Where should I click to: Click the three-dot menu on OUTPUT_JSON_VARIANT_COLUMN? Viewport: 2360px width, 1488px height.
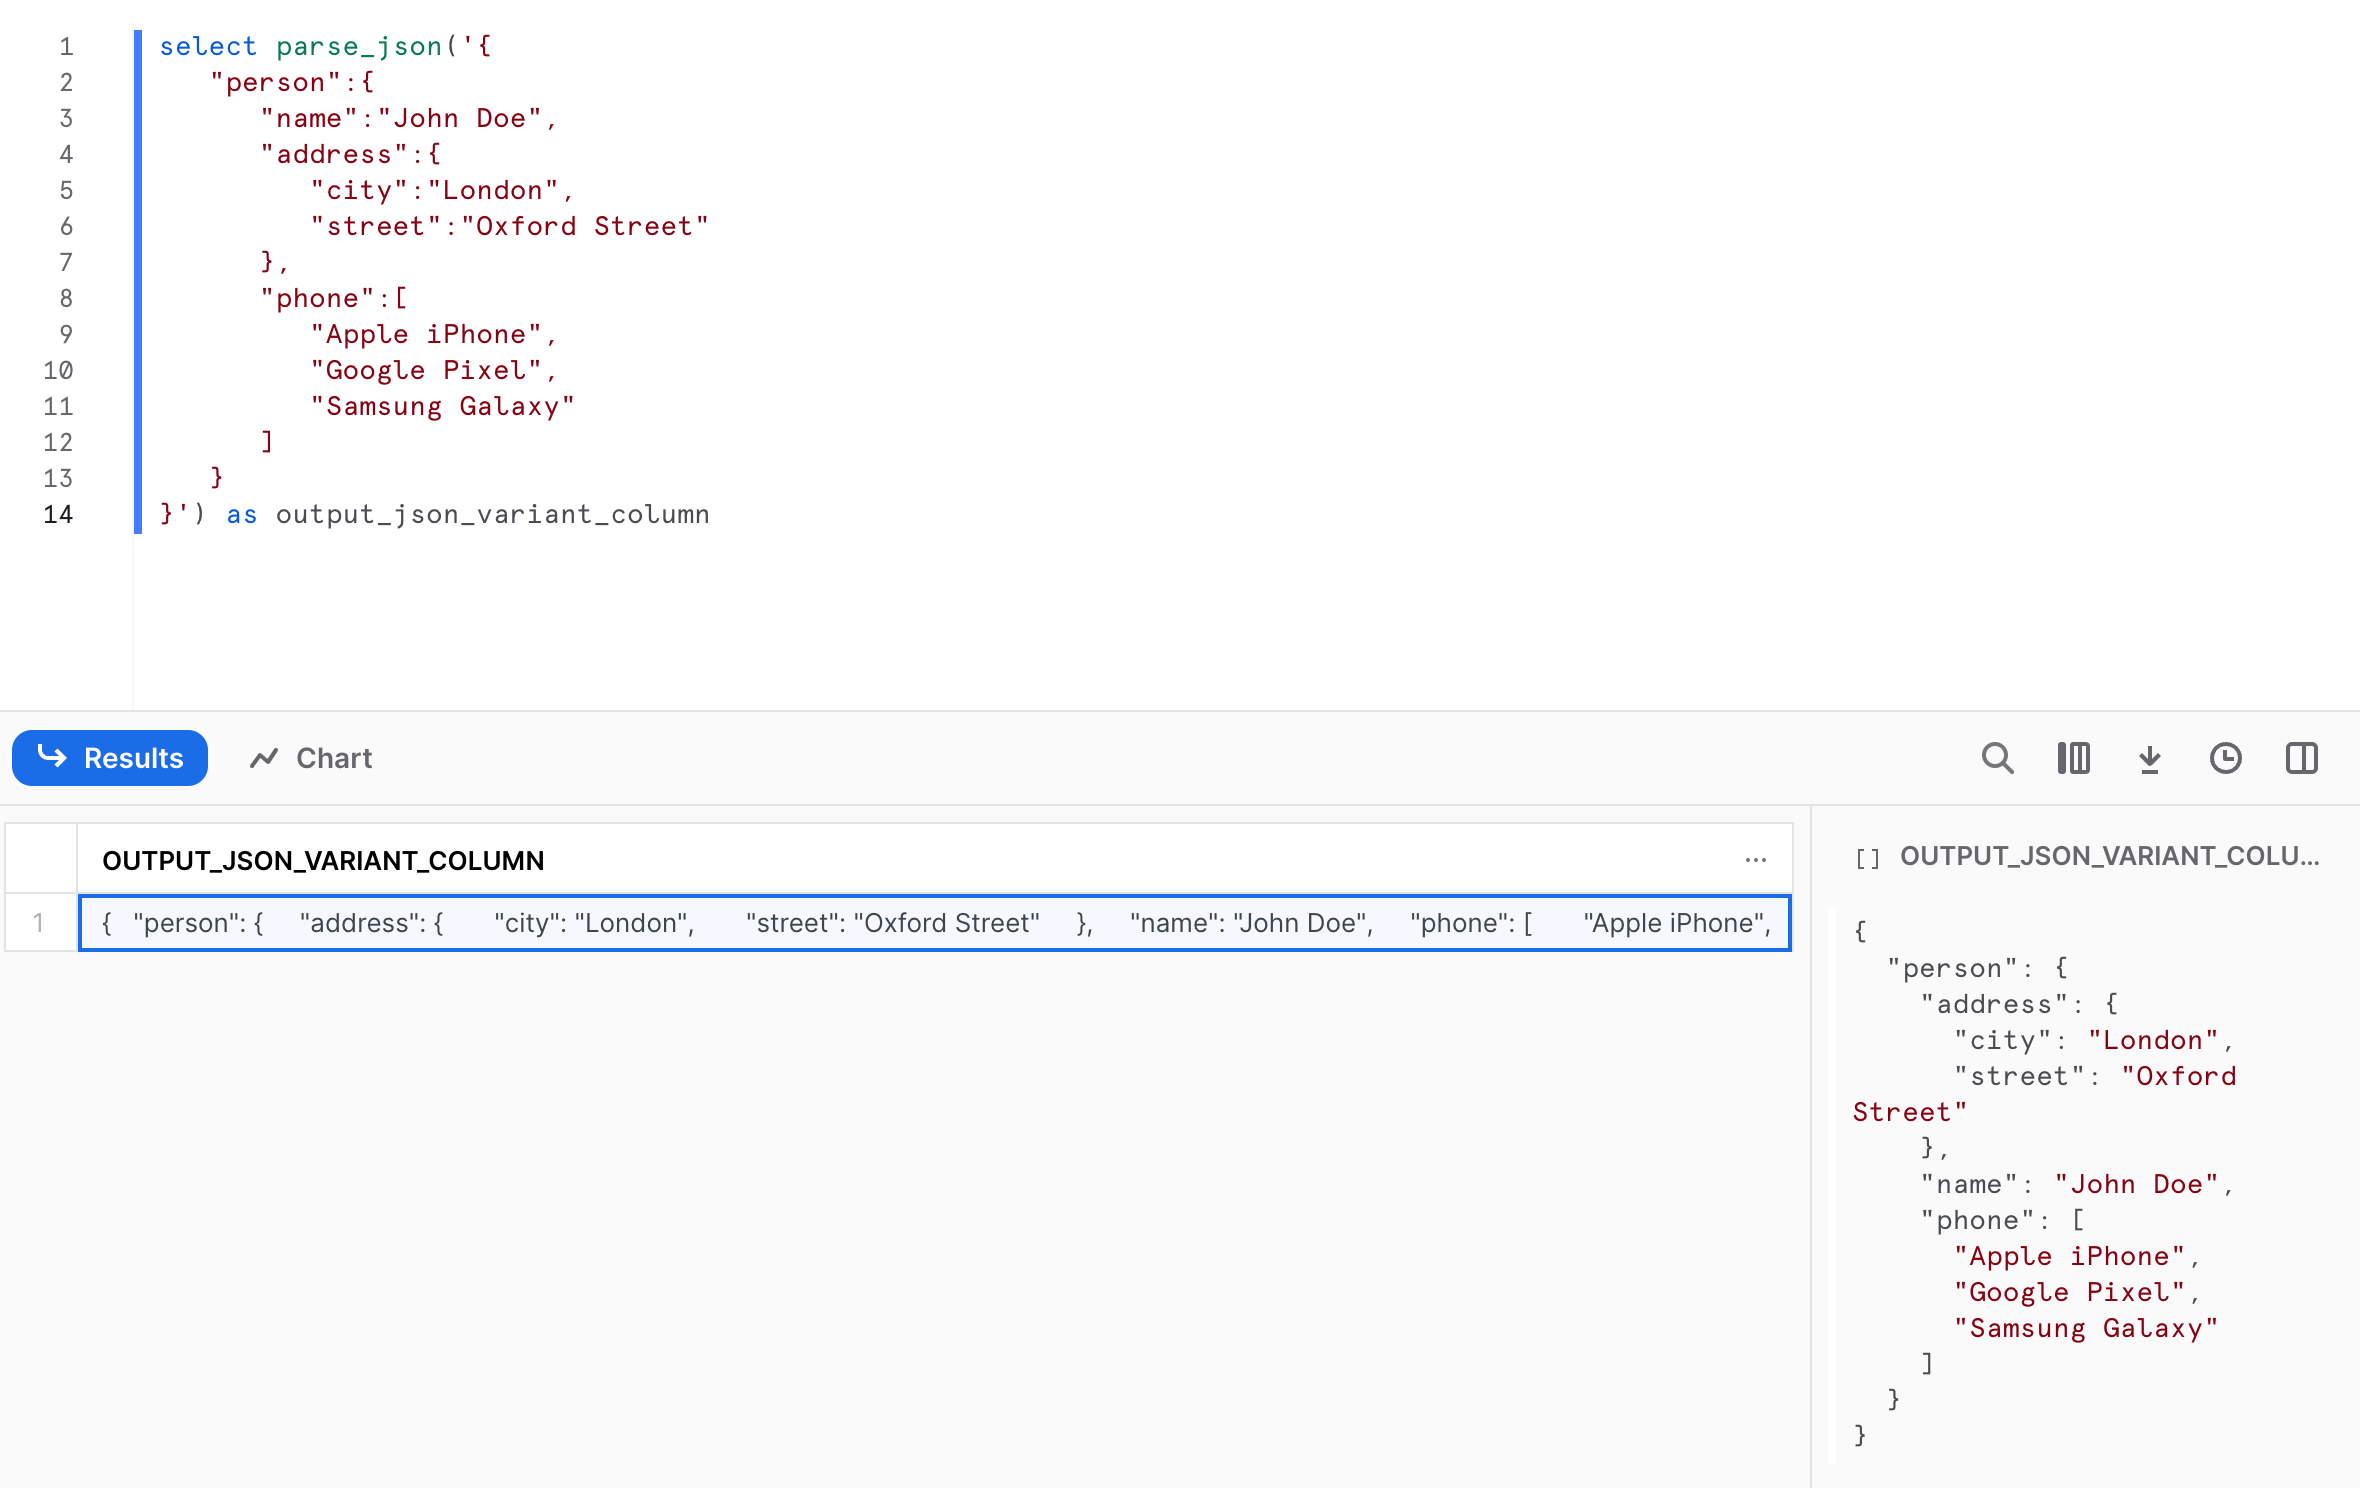1757,859
